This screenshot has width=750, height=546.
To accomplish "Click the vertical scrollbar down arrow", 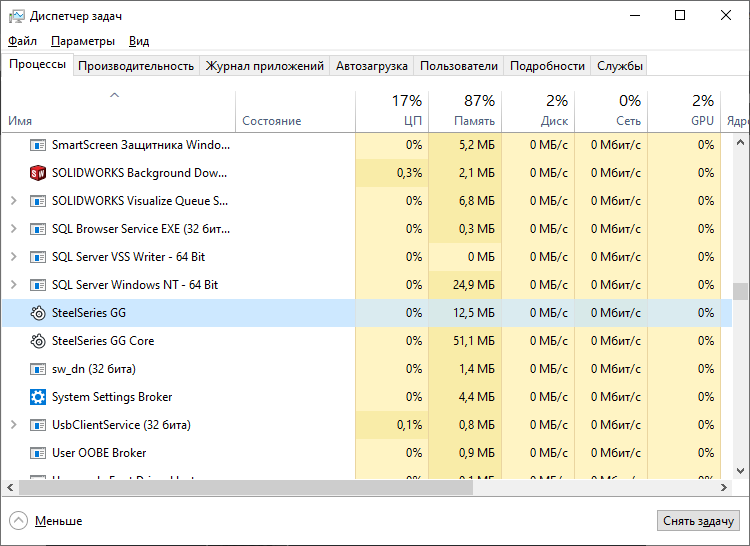I will [x=740, y=470].
